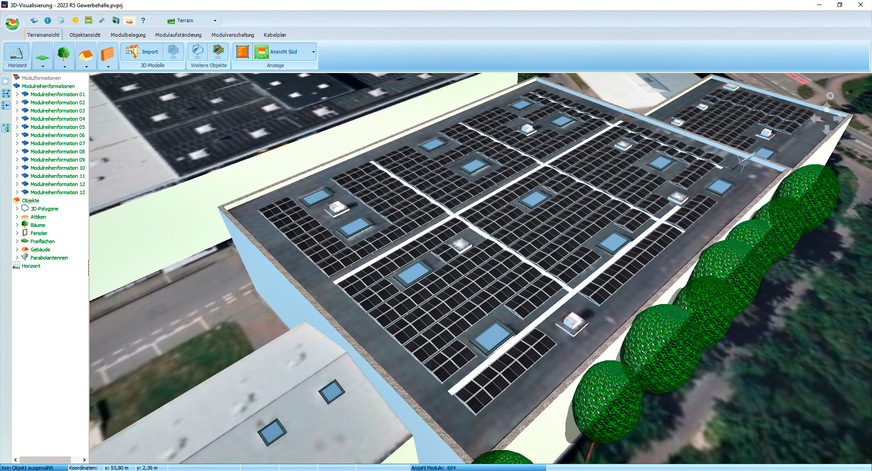The width and height of the screenshot is (872, 471).
Task: Open dropdown arrow under the house tool
Action: (x=86, y=66)
